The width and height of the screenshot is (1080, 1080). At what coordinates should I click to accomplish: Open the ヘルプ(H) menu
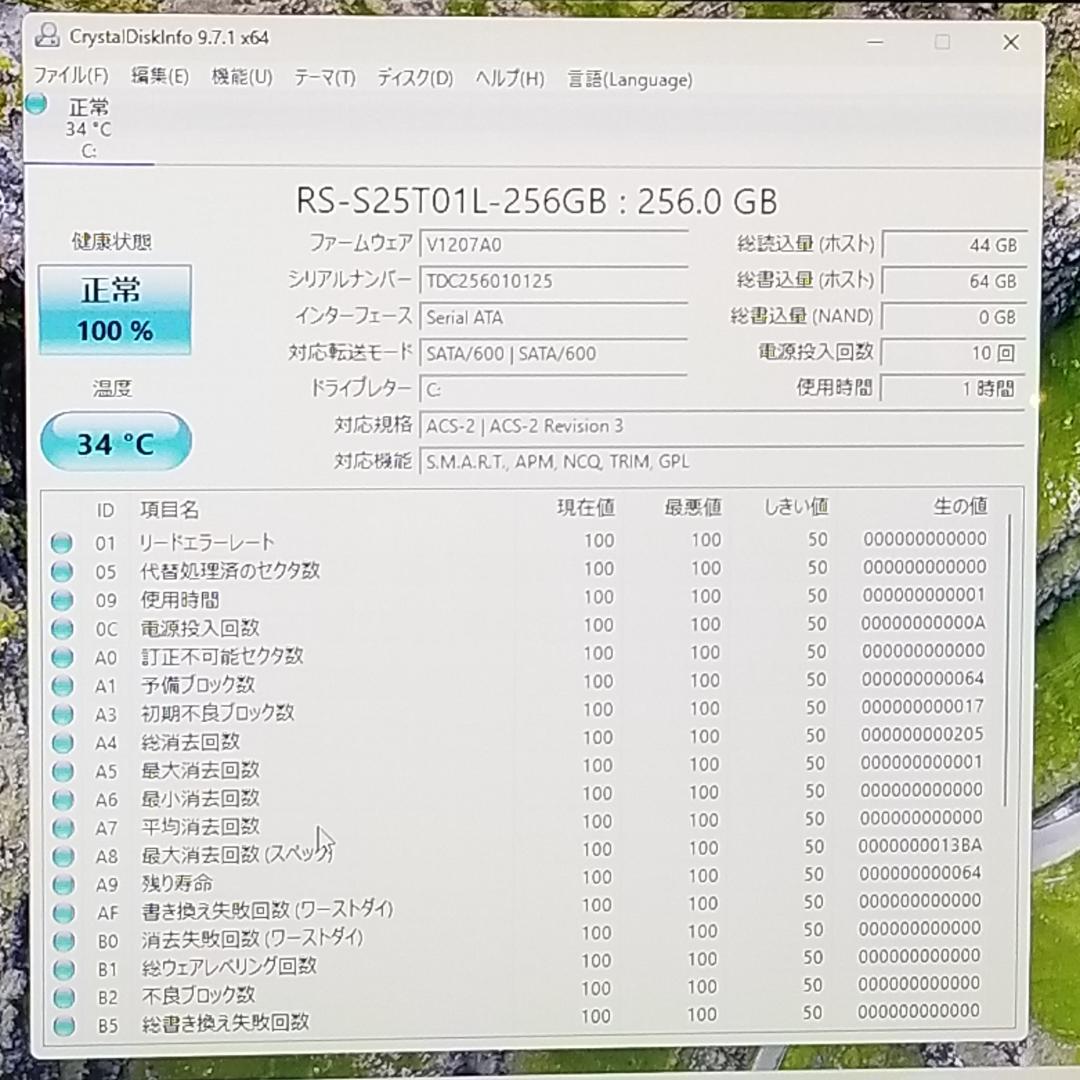(x=508, y=78)
